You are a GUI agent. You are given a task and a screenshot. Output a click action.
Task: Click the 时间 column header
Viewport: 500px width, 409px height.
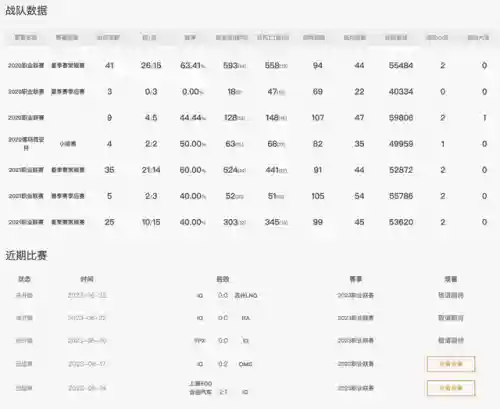point(87,279)
